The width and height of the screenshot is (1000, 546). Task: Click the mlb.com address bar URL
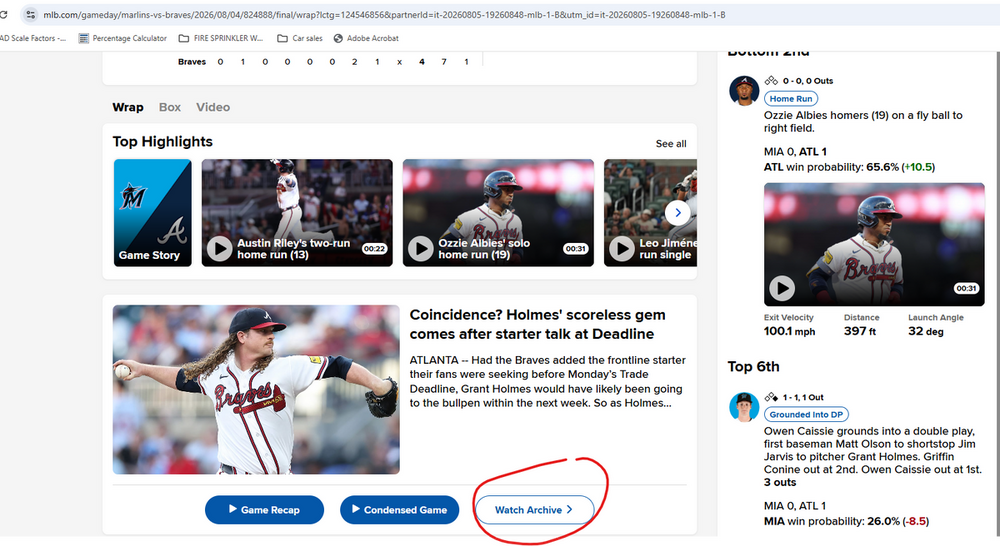(384, 14)
